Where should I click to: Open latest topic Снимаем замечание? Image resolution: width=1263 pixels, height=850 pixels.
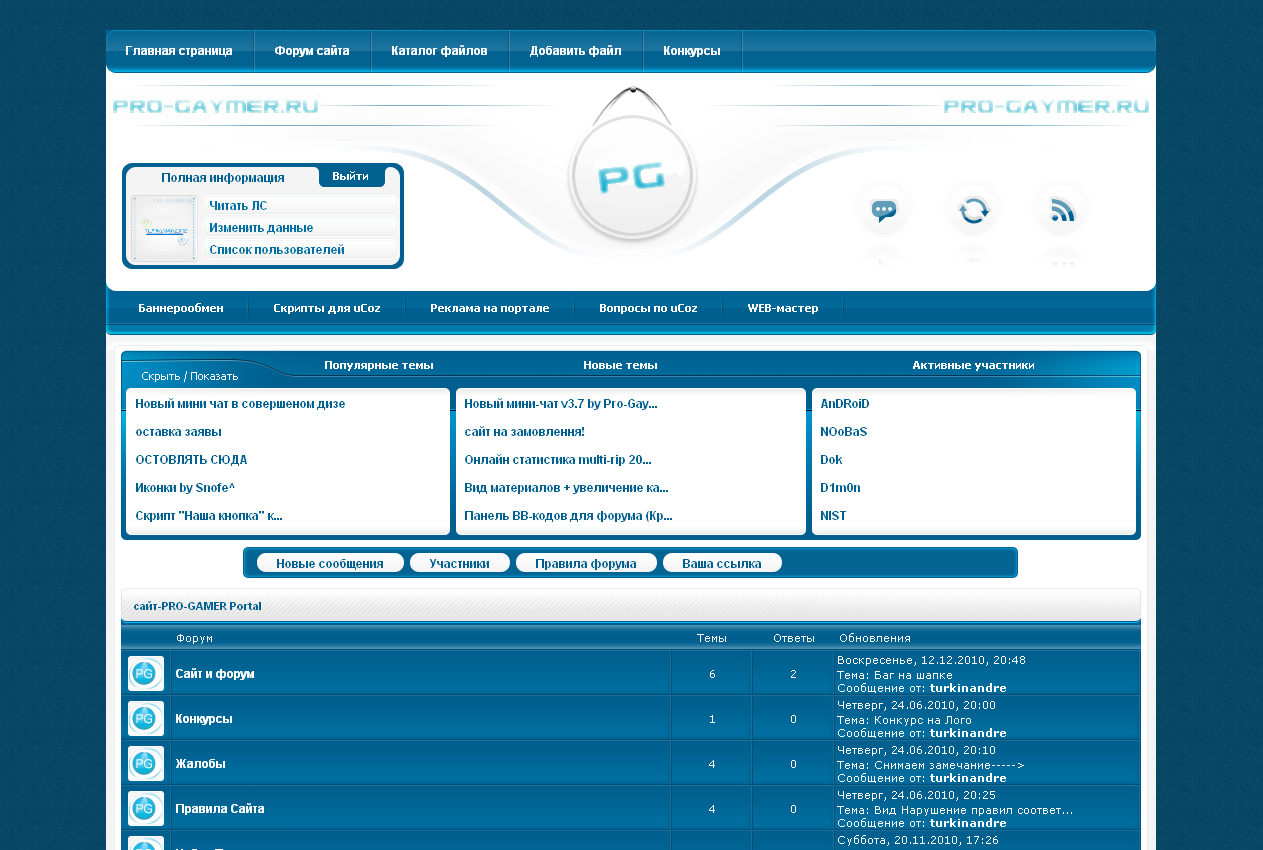click(949, 765)
